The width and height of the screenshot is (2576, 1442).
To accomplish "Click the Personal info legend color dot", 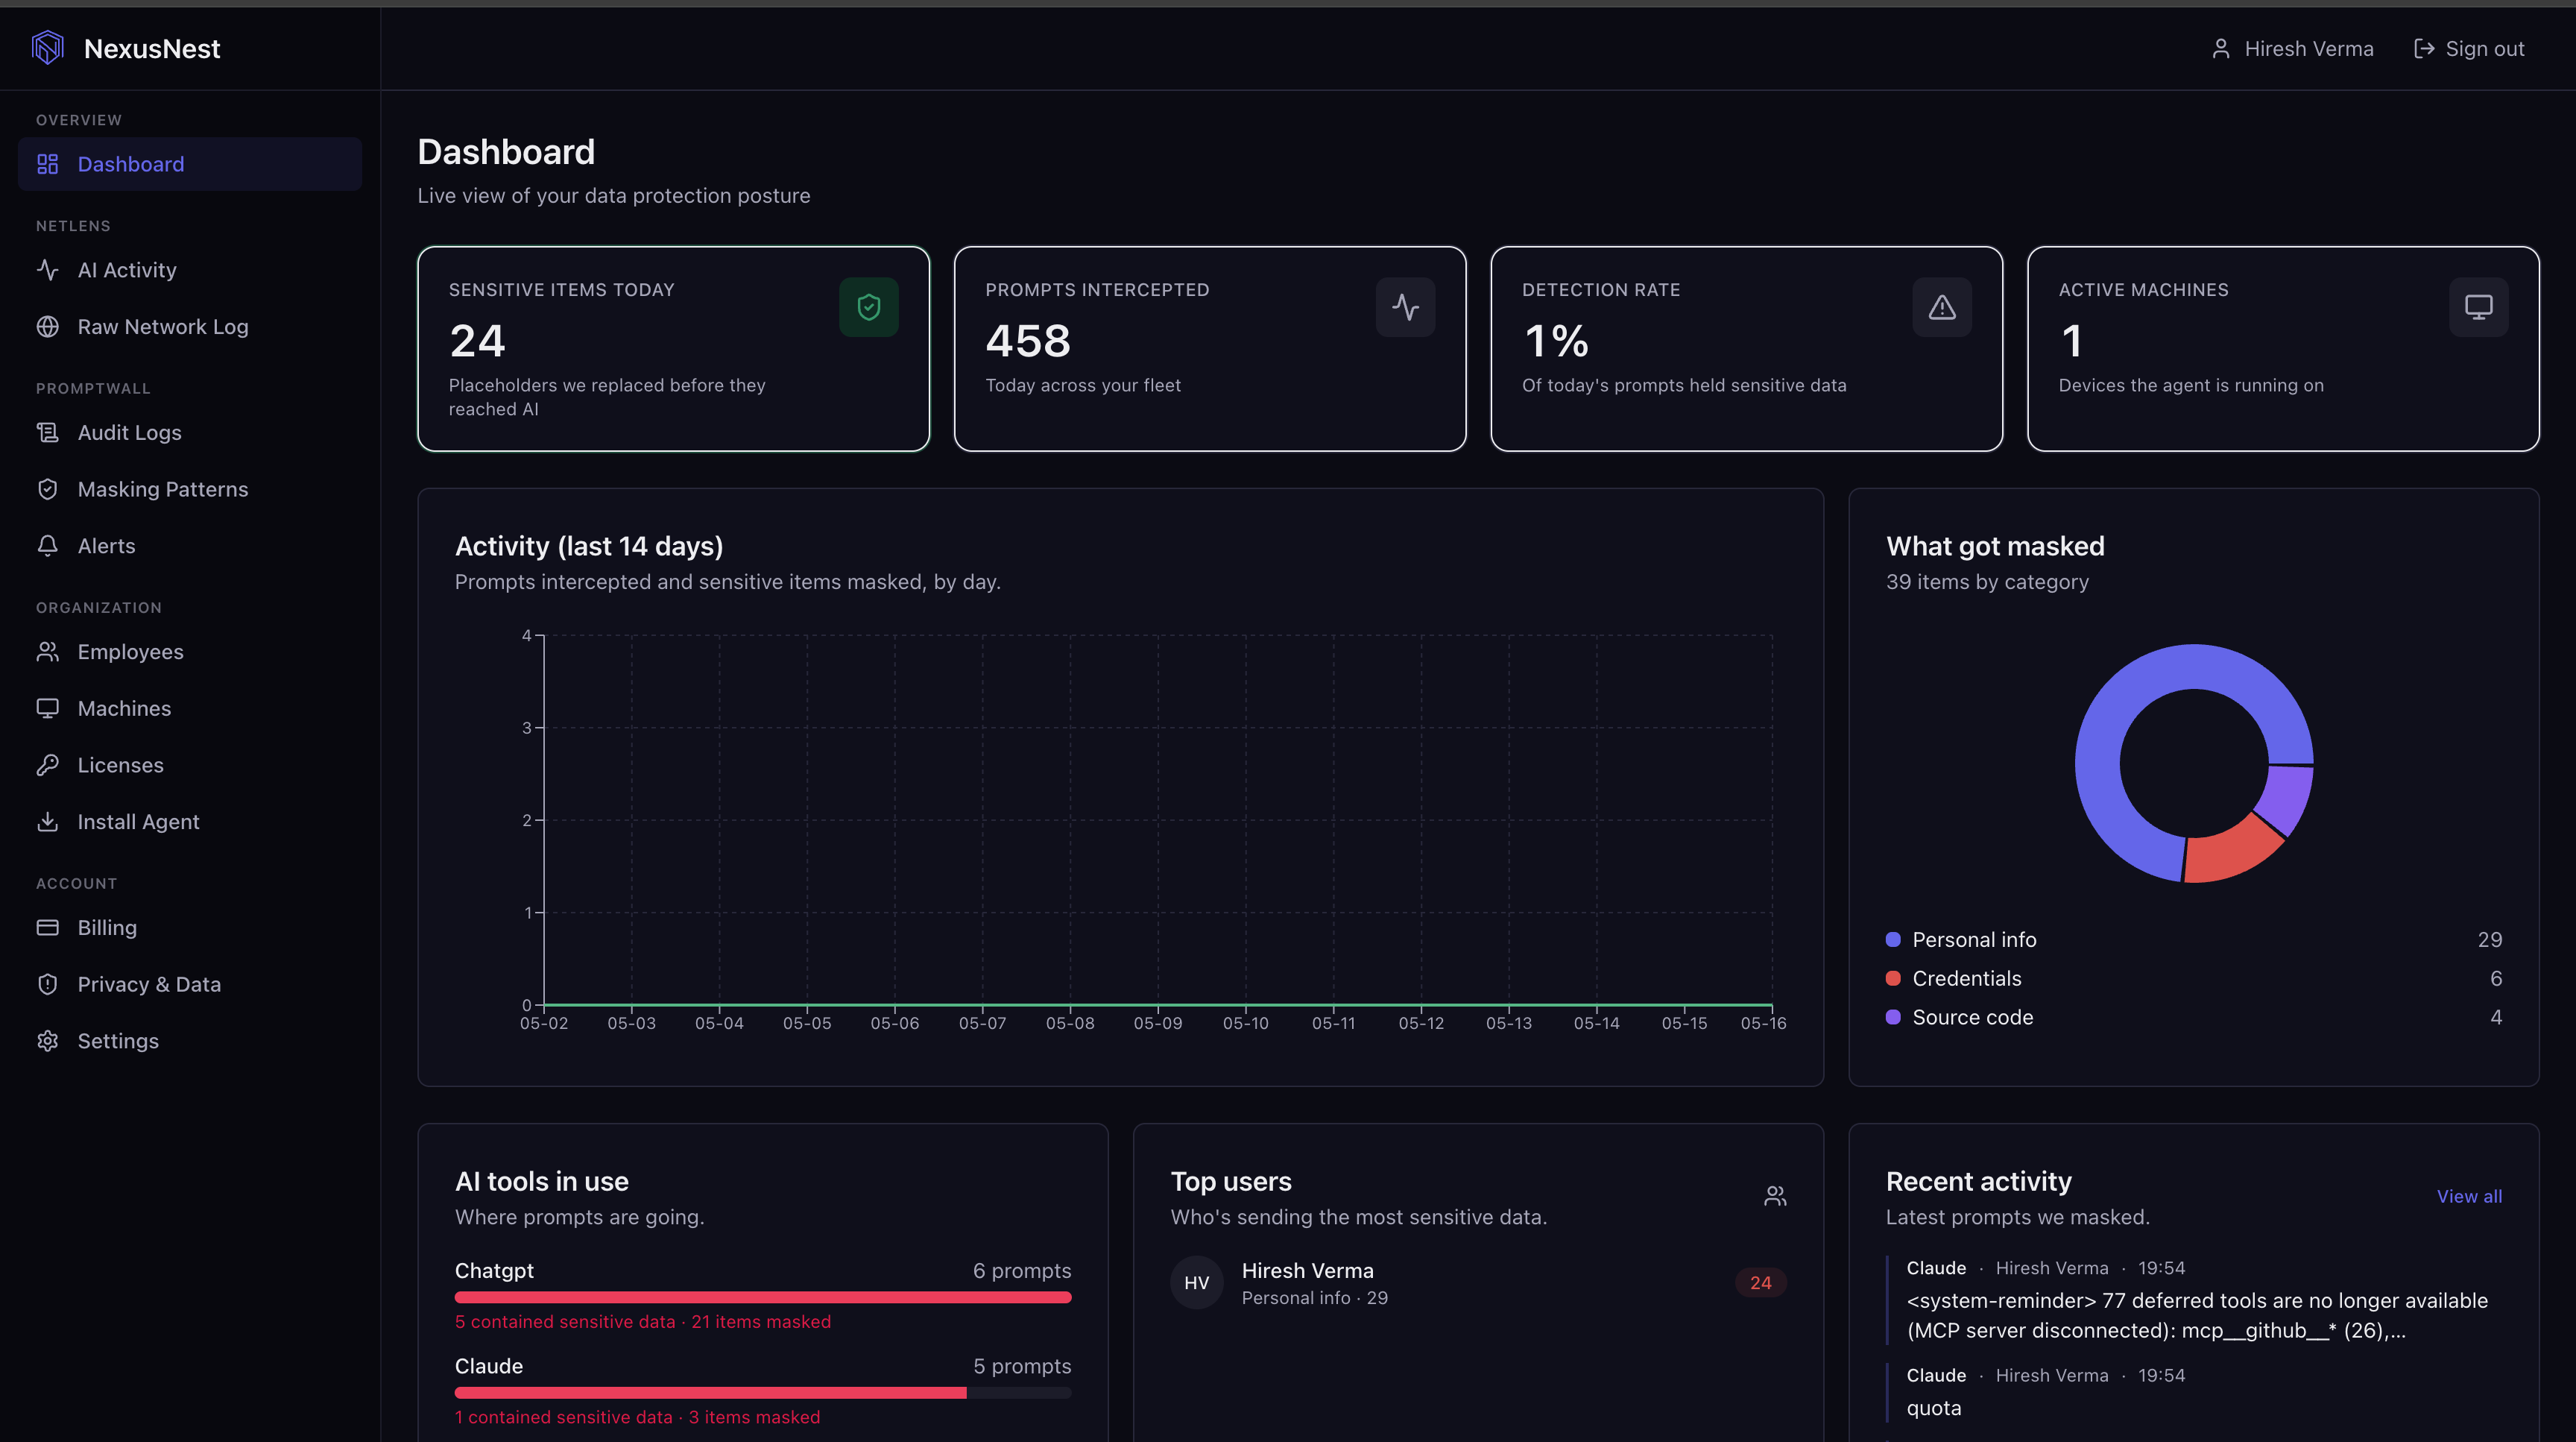I will pyautogui.click(x=1893, y=940).
